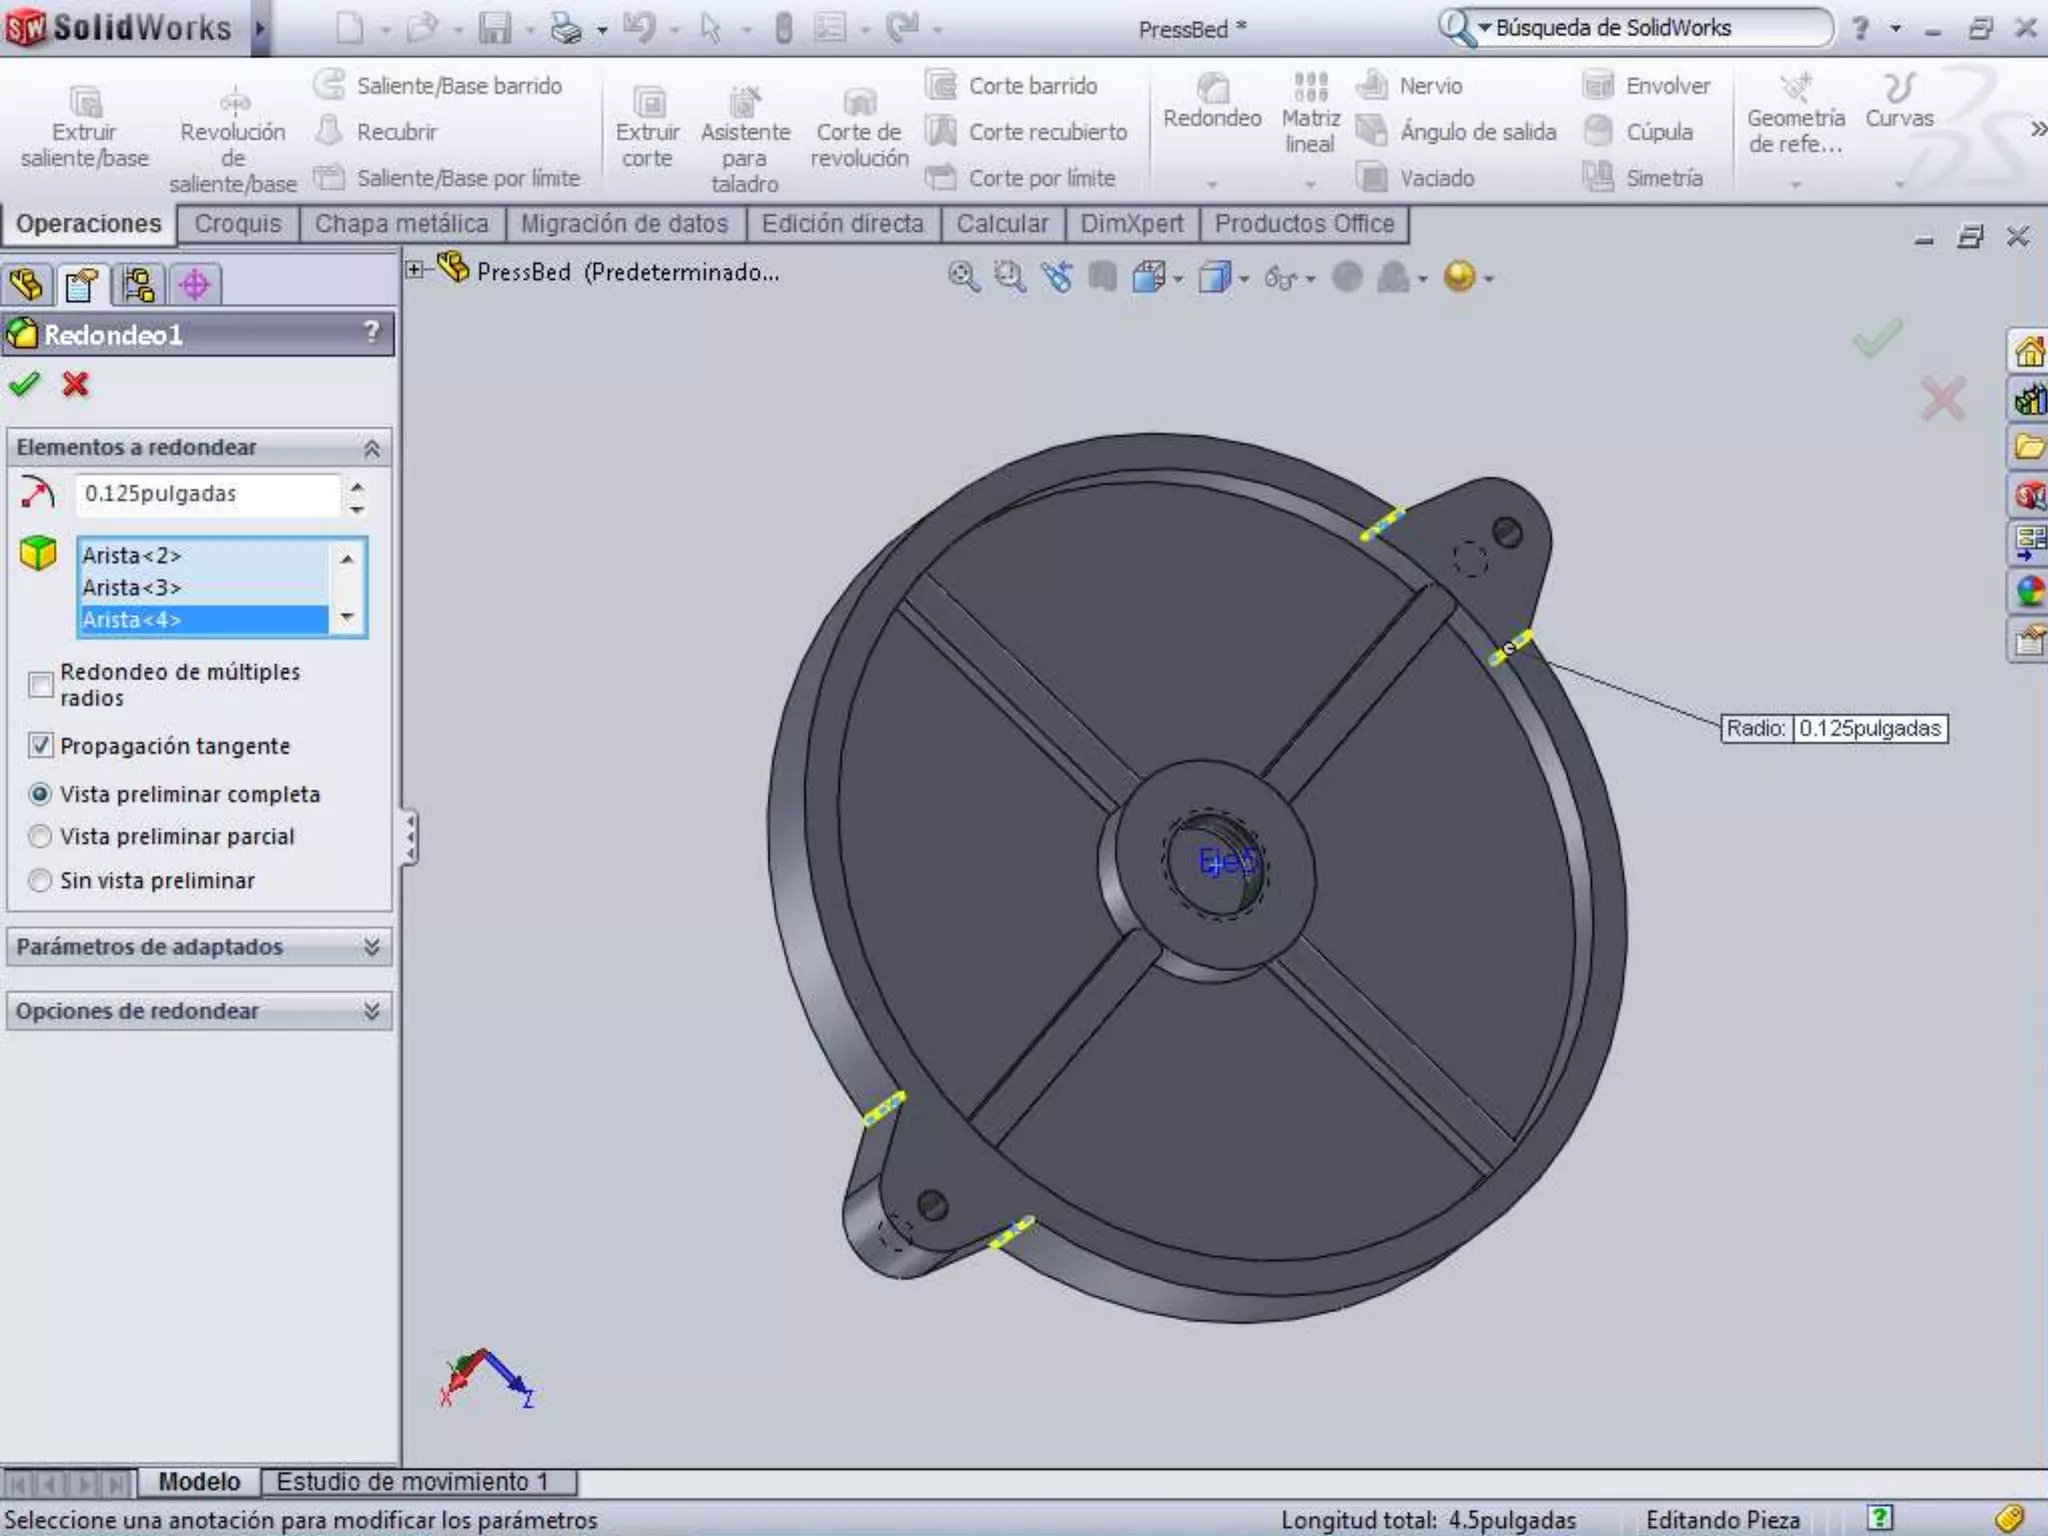Click the DimXpertManager crosshair icon

195,285
